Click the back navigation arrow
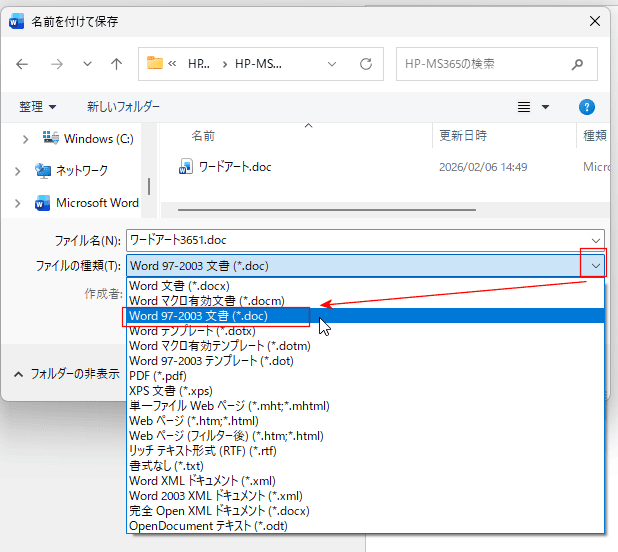Screen dimensions: 618x552 pyautogui.click(x=23, y=64)
